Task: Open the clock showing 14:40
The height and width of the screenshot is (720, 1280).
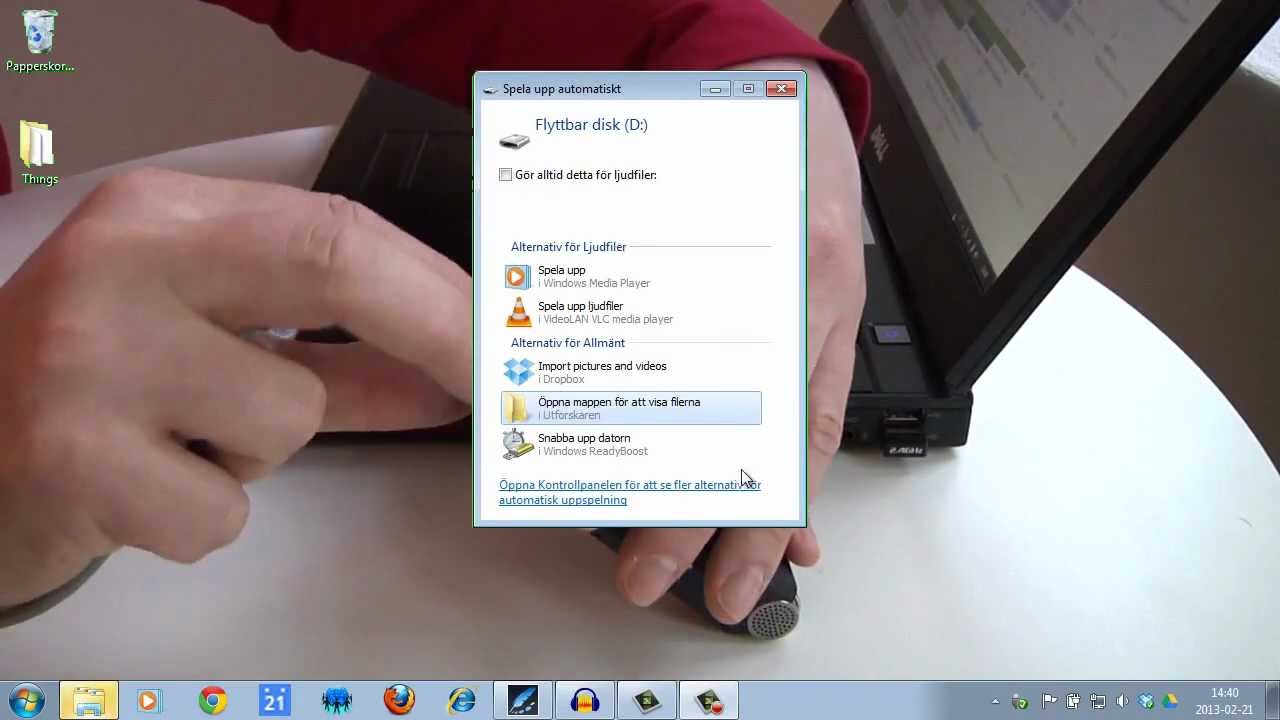Action: pos(1224,701)
